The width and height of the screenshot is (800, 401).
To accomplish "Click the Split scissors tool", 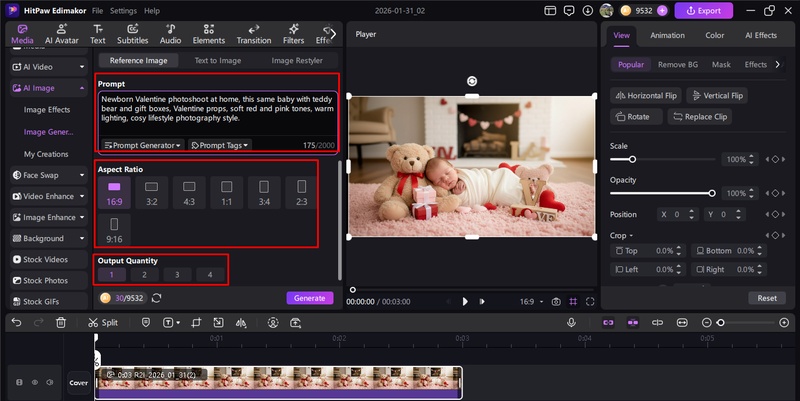I will 103,322.
